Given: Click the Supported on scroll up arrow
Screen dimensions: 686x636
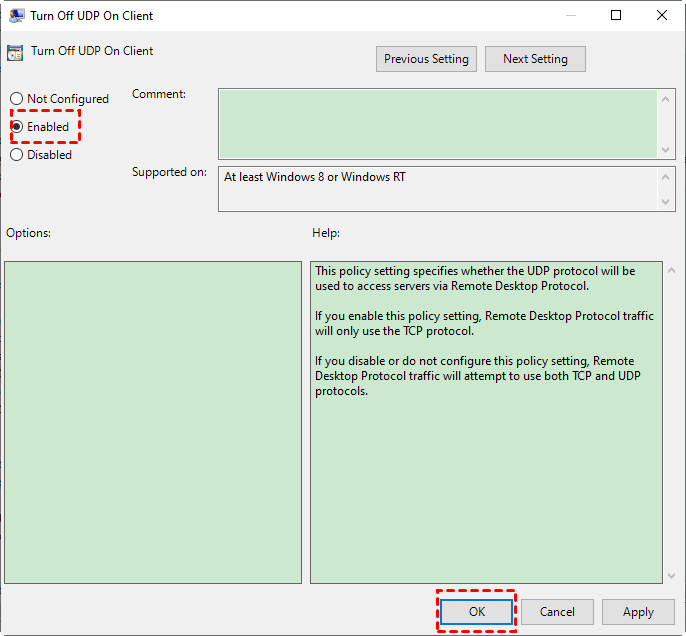Looking at the screenshot, I should (x=667, y=176).
